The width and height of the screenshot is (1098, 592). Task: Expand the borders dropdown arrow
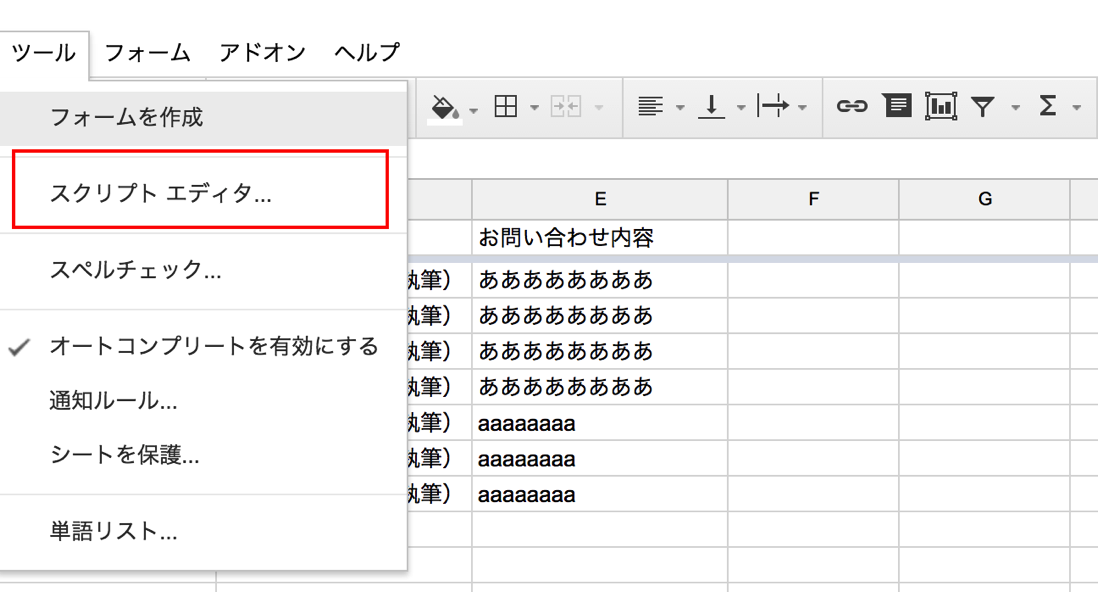click(x=534, y=108)
